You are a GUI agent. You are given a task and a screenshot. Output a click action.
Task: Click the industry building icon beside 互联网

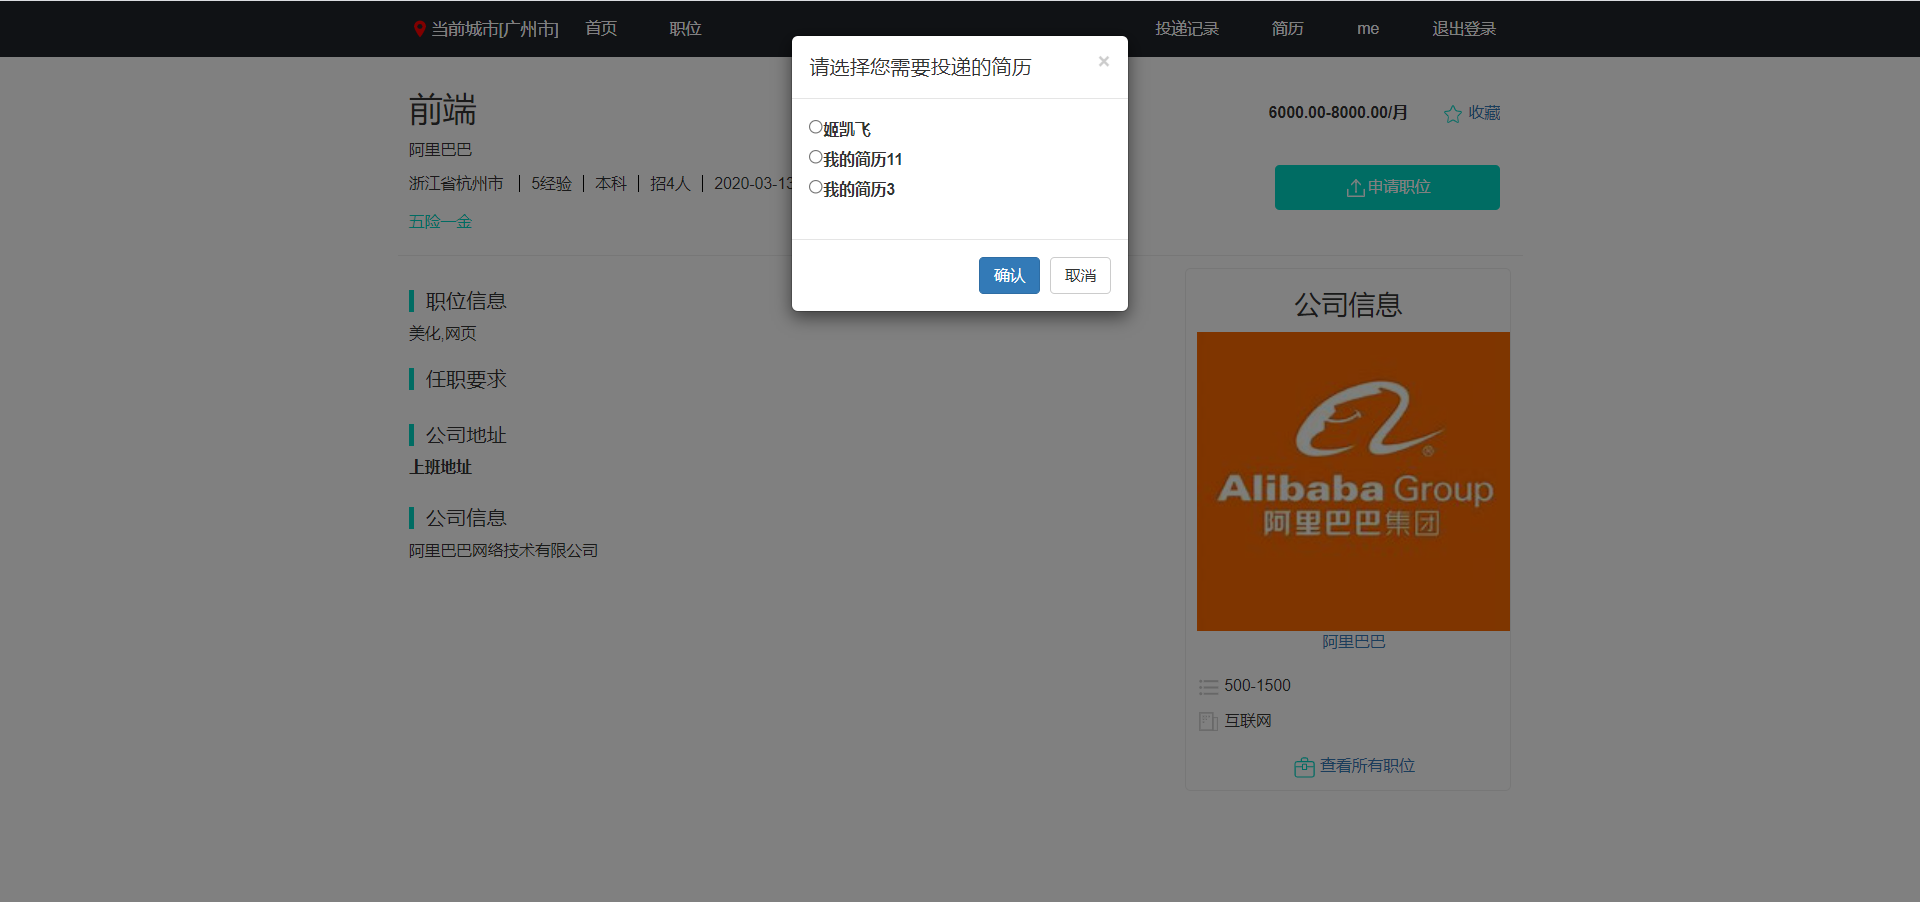pos(1208,721)
